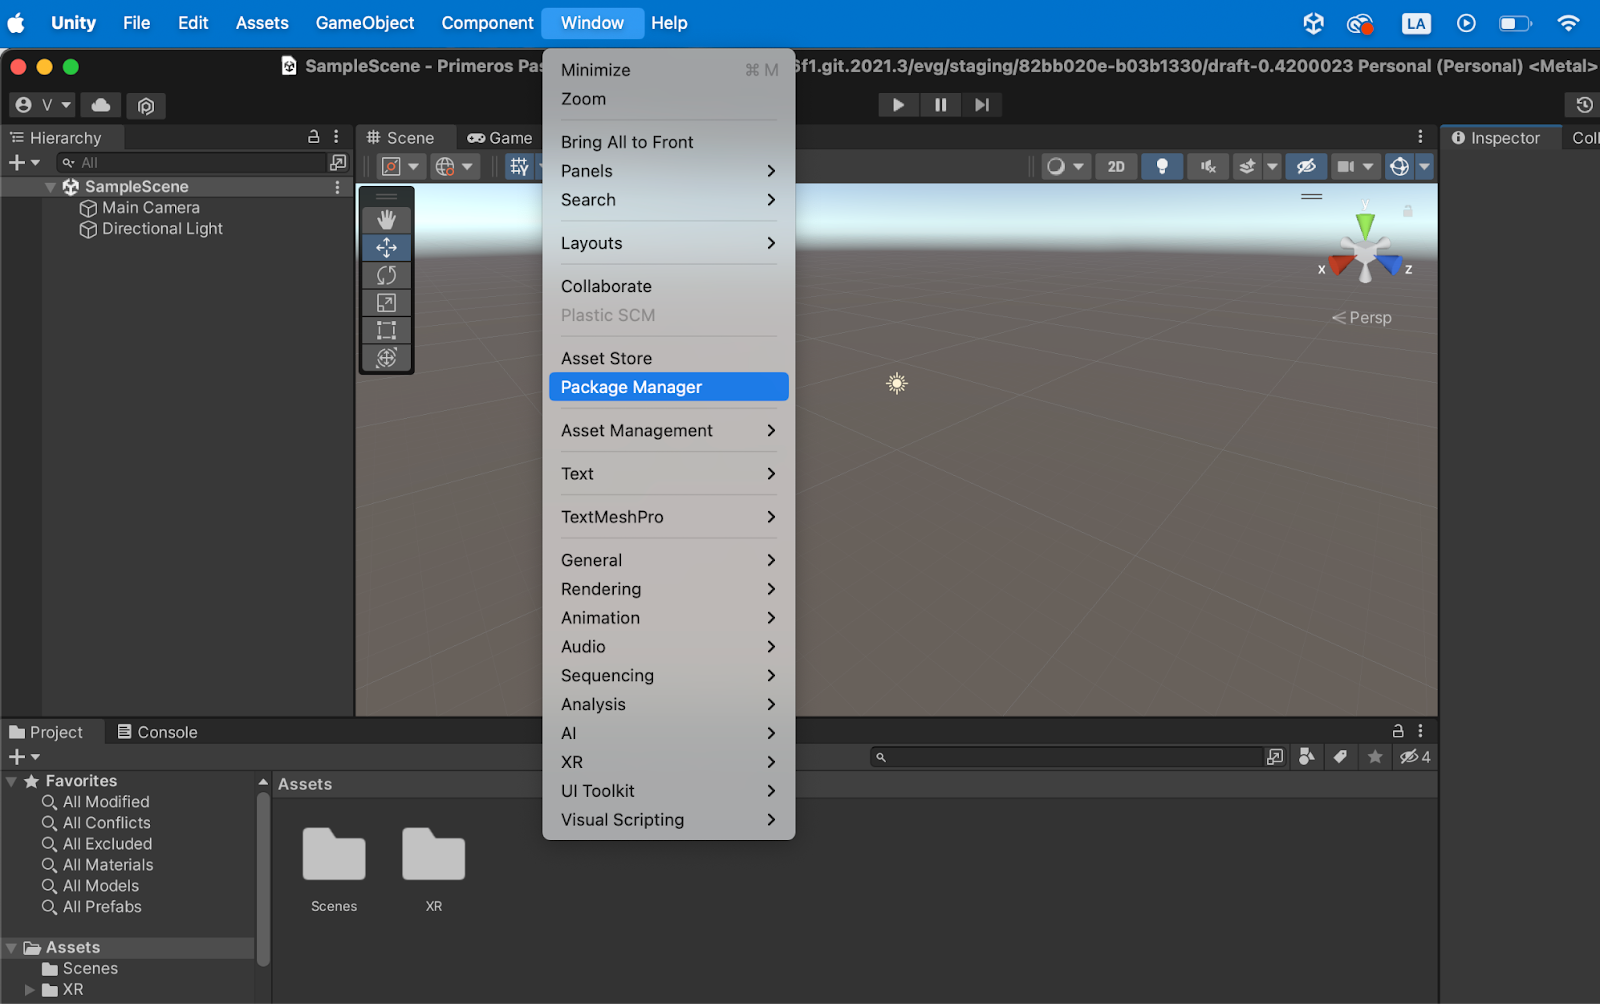This screenshot has height=1004, width=1600.
Task: Switch to the Console tab
Action: coord(157,732)
